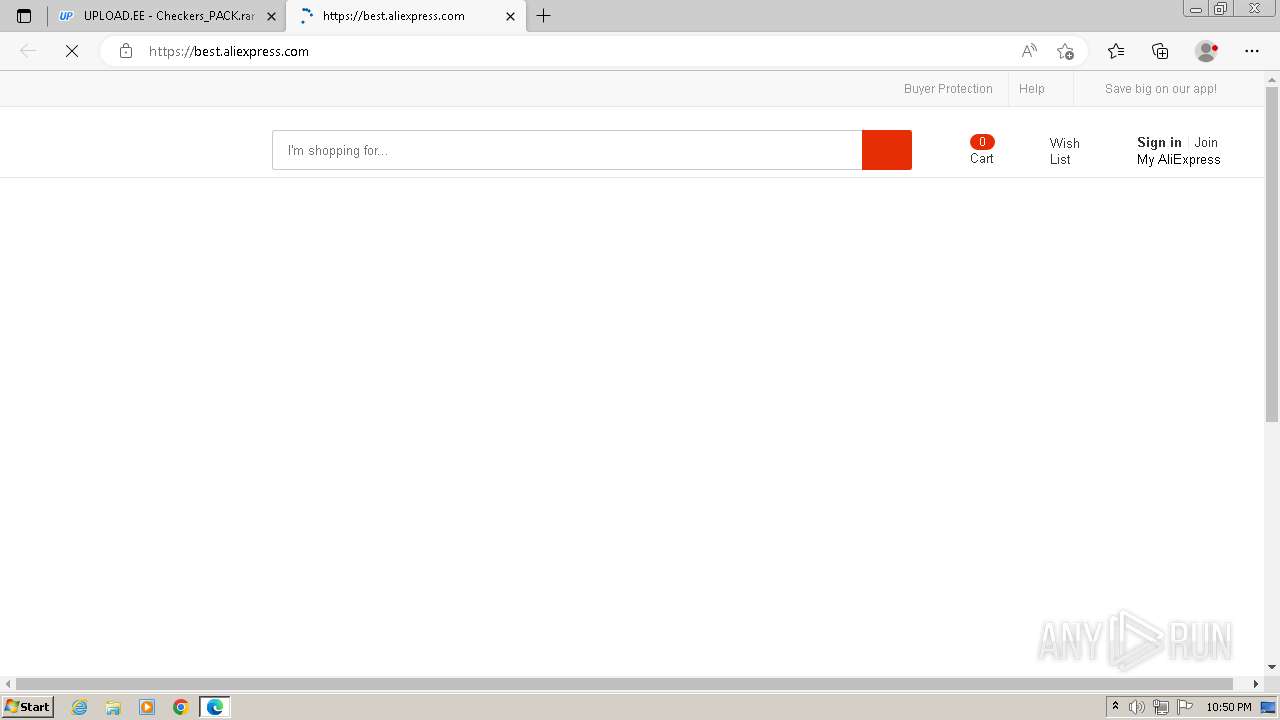Click the horizontal scrollbar thumb
Screen dimensions: 1280x720
tap(625, 684)
